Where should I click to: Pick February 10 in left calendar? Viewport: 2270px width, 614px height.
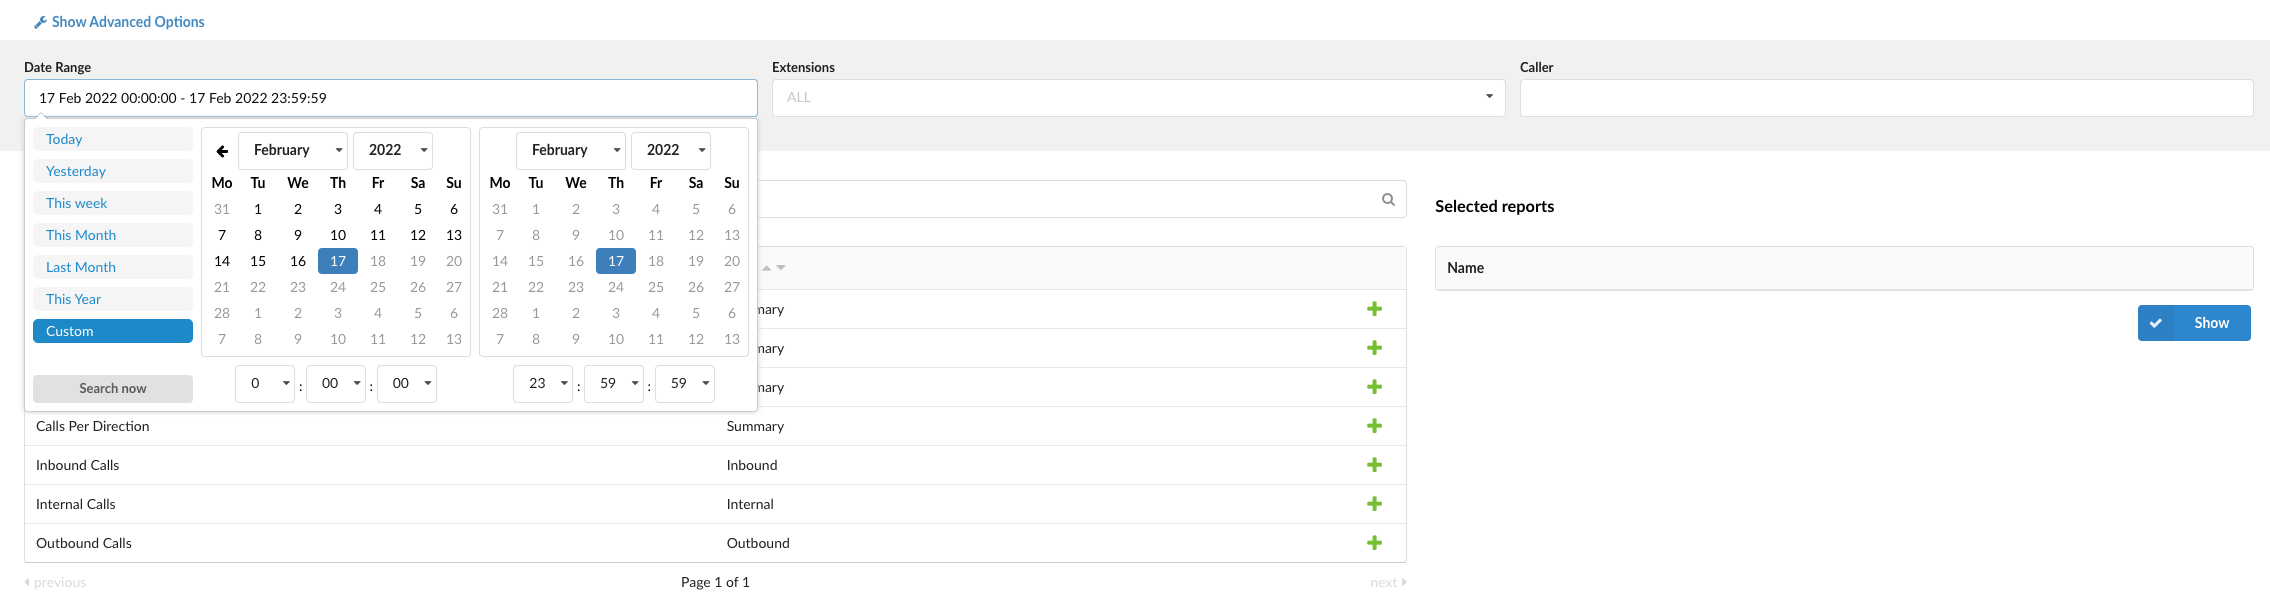[338, 235]
